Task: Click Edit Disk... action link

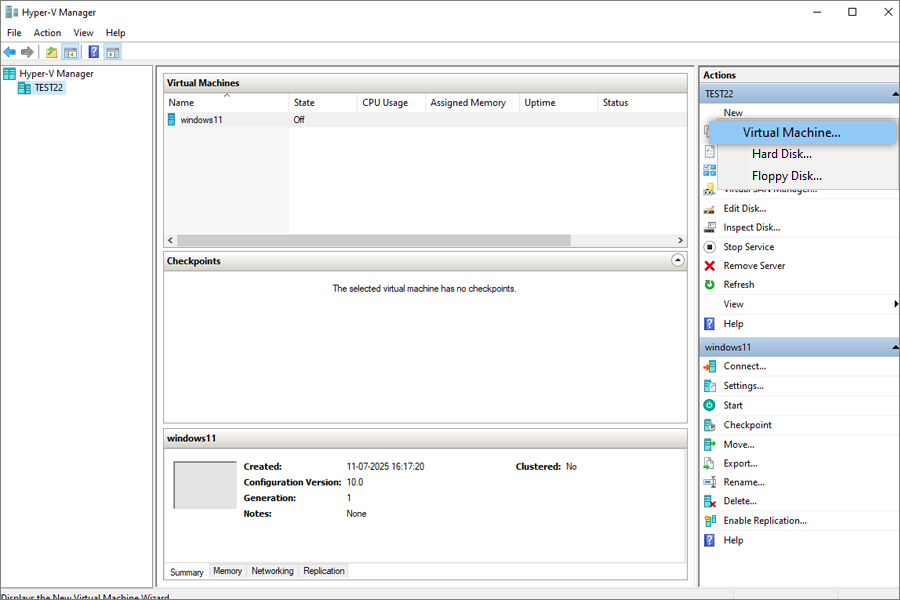Action: [744, 209]
